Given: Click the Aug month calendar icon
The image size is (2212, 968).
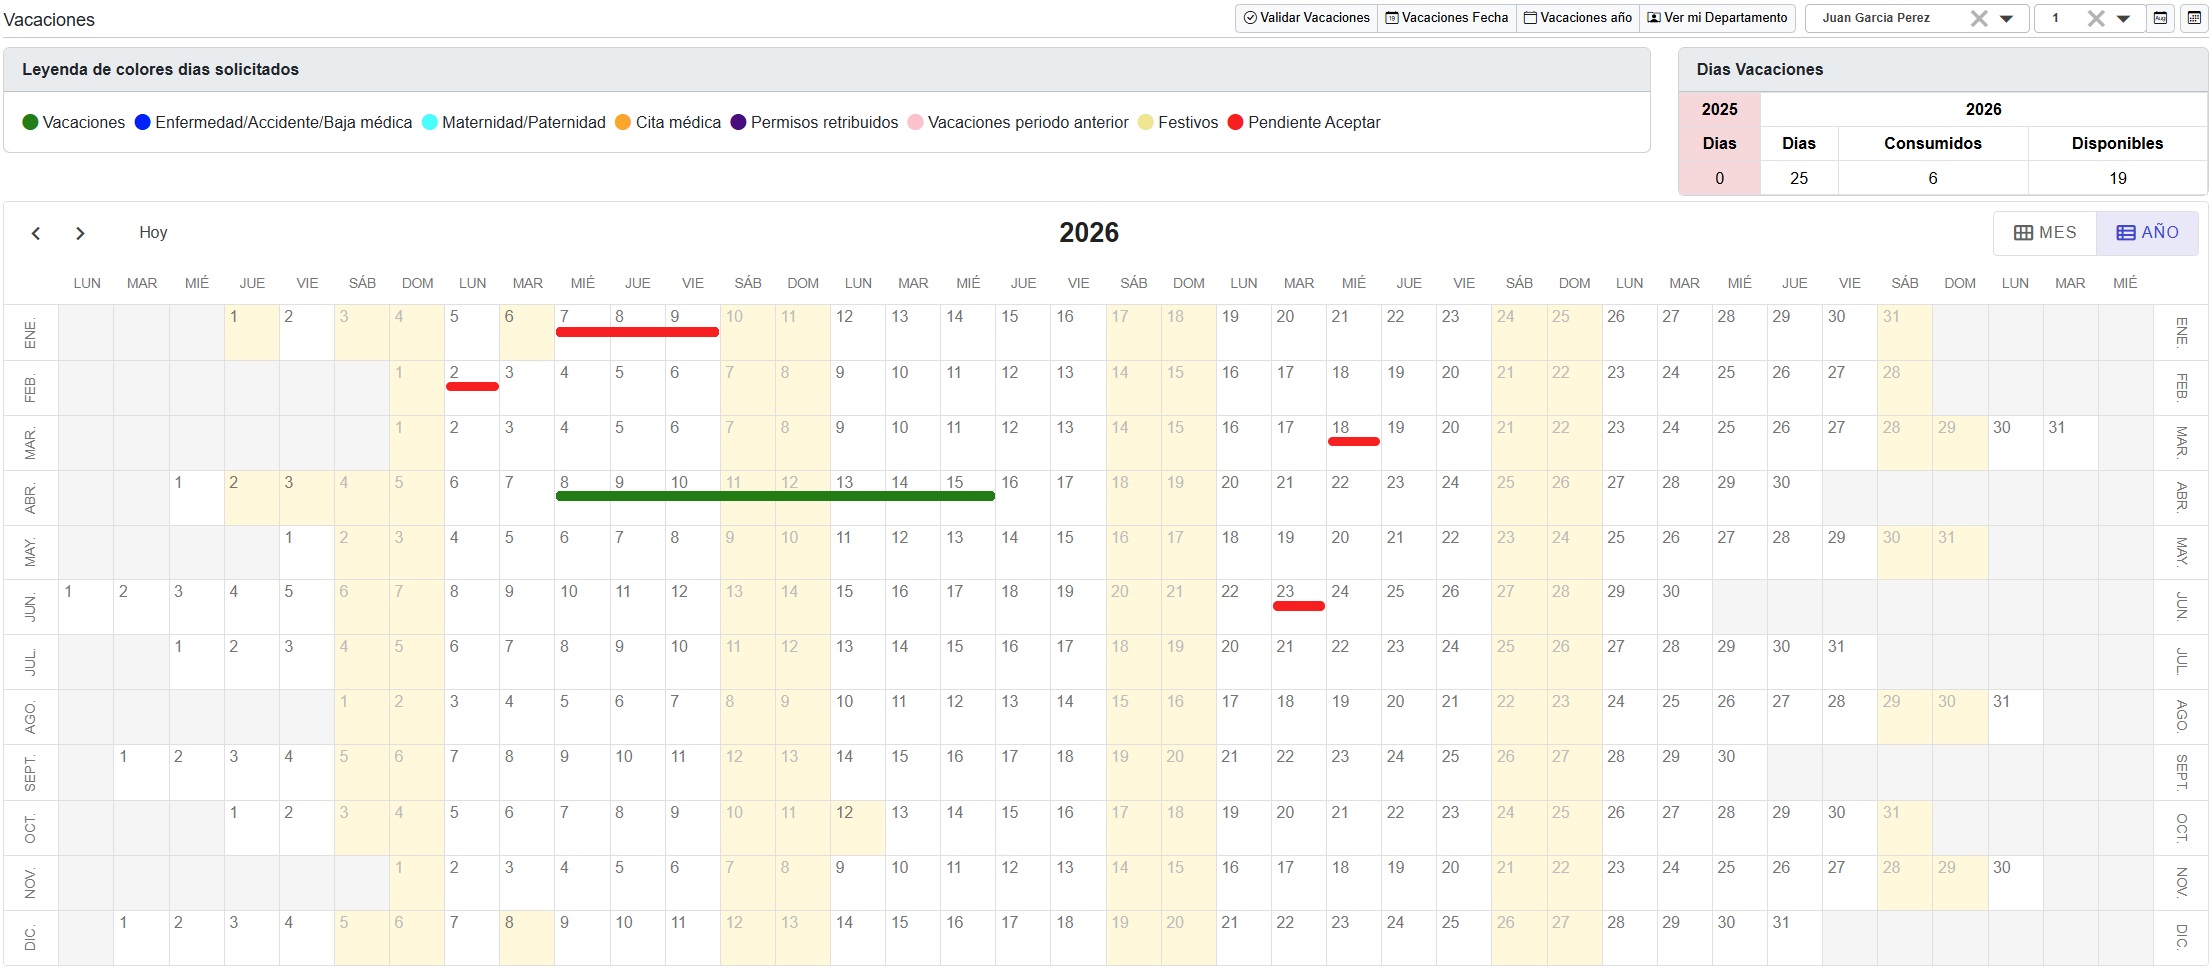Looking at the screenshot, I should tap(2161, 18).
